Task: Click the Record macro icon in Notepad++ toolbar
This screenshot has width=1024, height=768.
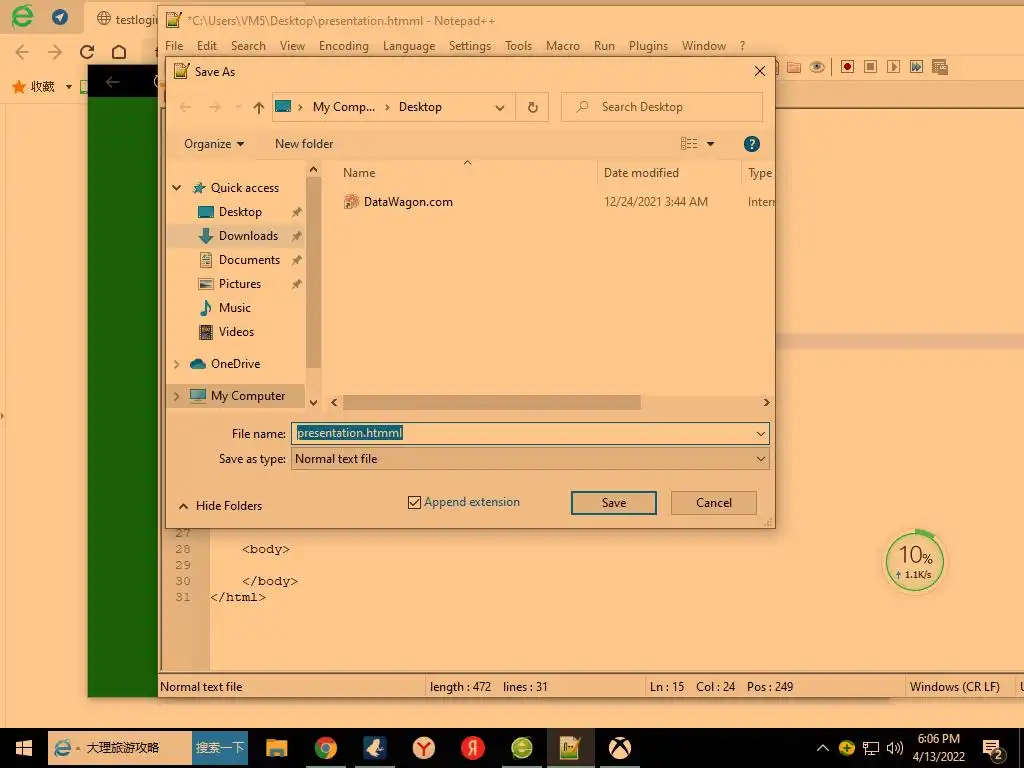Action: (847, 67)
